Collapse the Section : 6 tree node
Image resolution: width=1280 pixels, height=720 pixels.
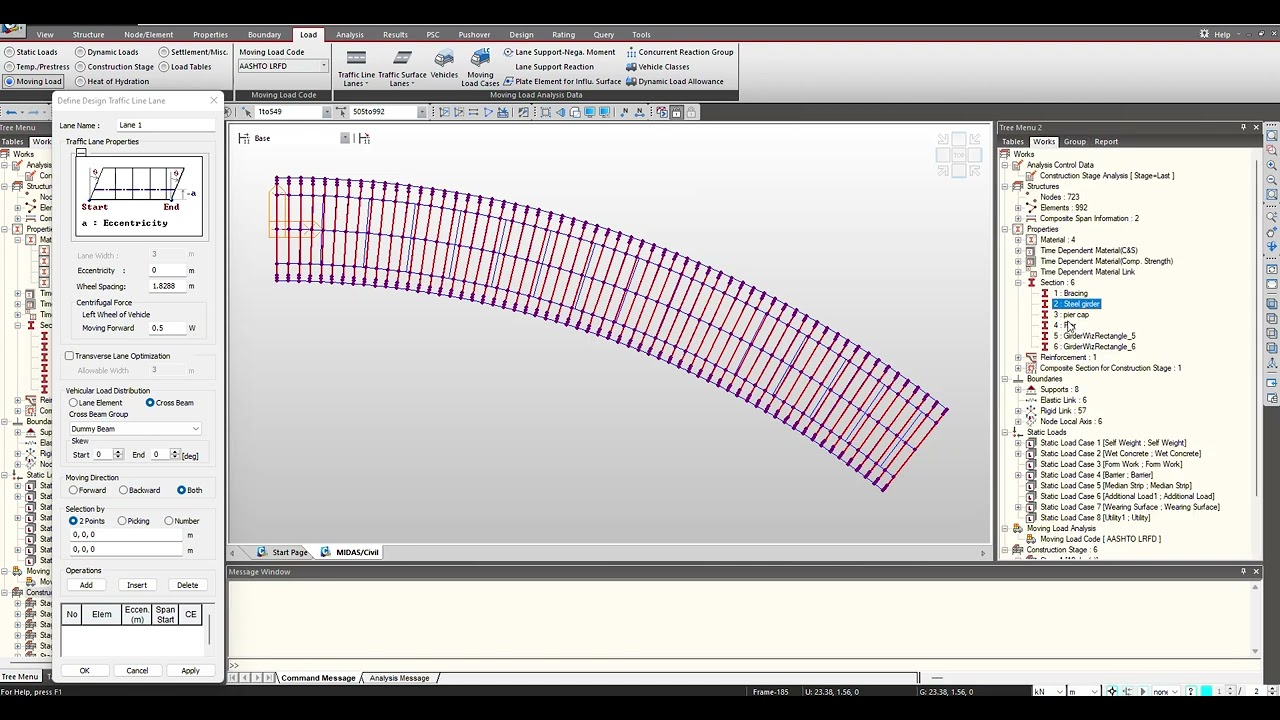point(1018,283)
